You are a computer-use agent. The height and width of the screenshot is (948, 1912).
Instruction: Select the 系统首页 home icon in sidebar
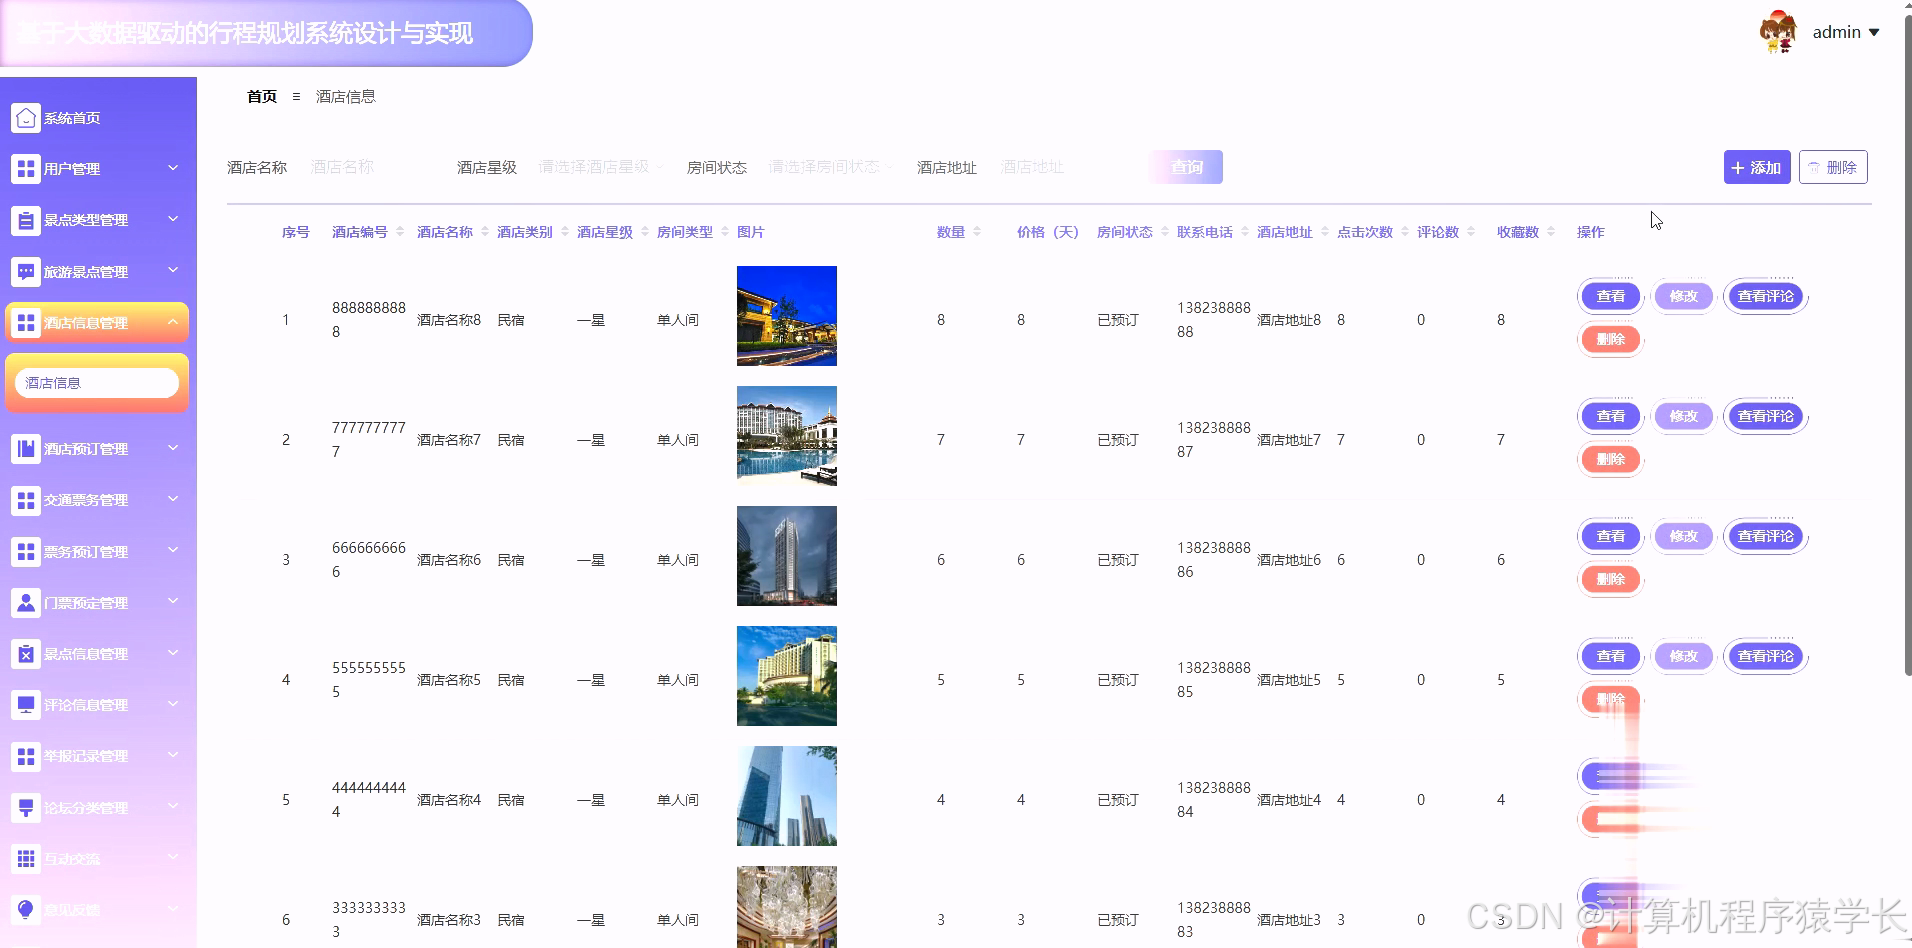point(26,117)
